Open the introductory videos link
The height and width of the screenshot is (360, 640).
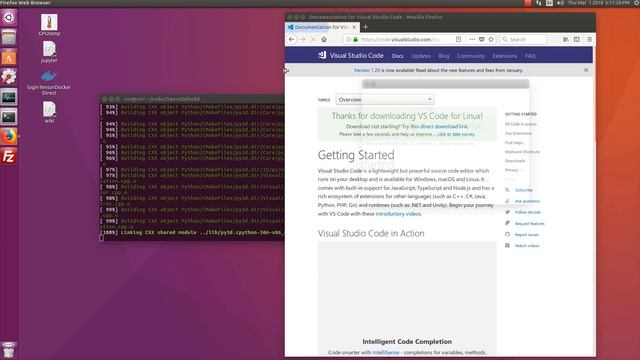(398, 214)
